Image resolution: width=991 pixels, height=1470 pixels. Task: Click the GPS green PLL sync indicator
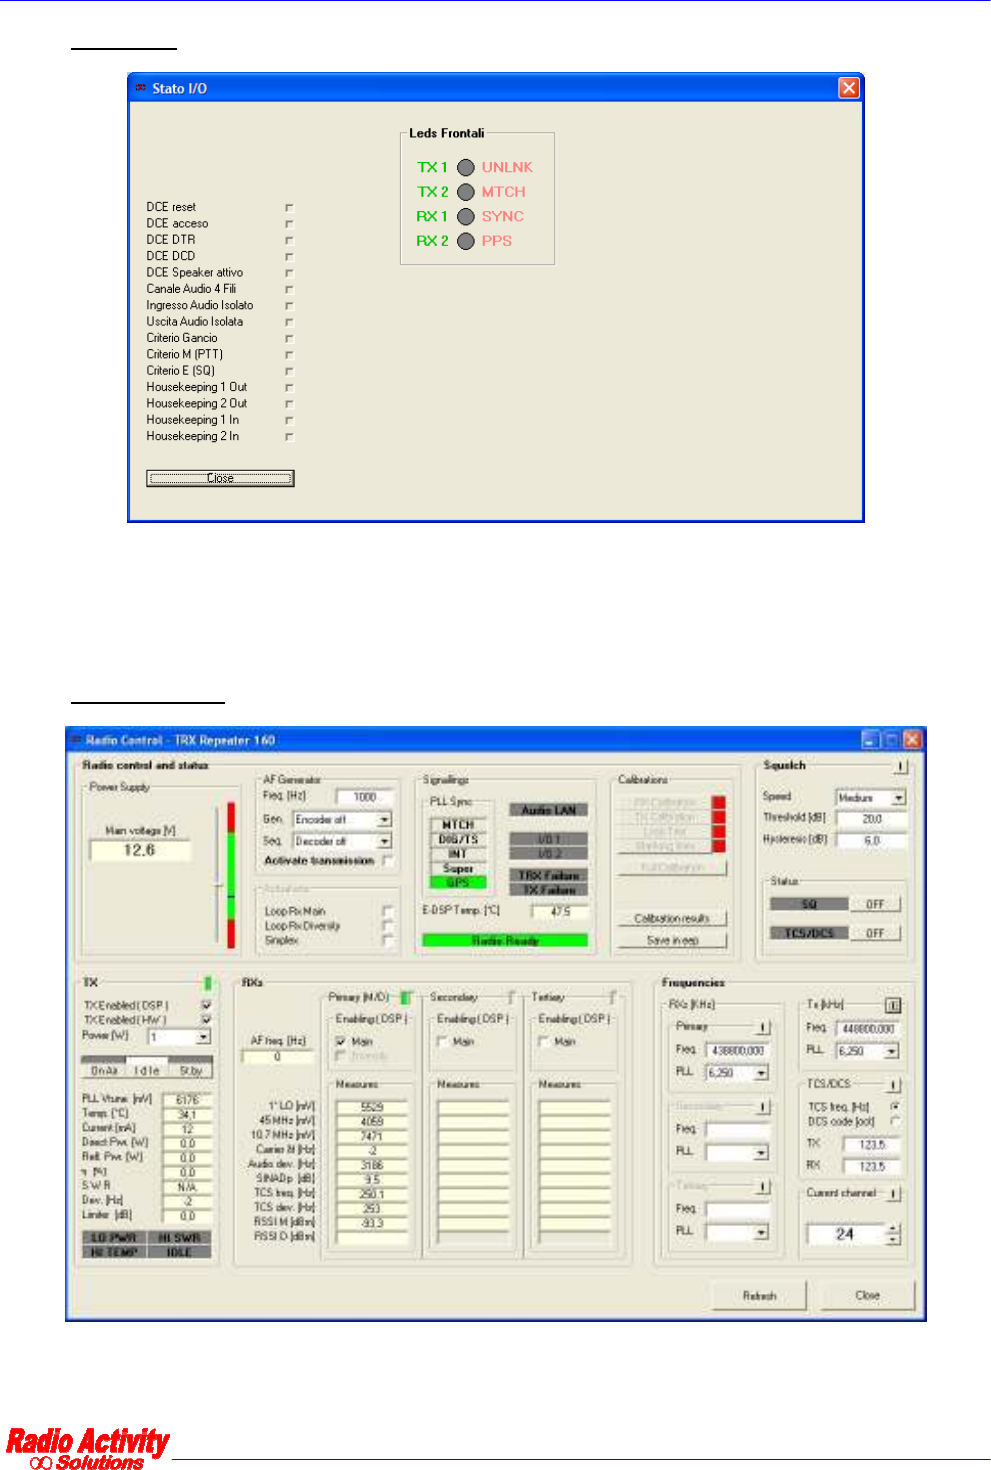458,883
